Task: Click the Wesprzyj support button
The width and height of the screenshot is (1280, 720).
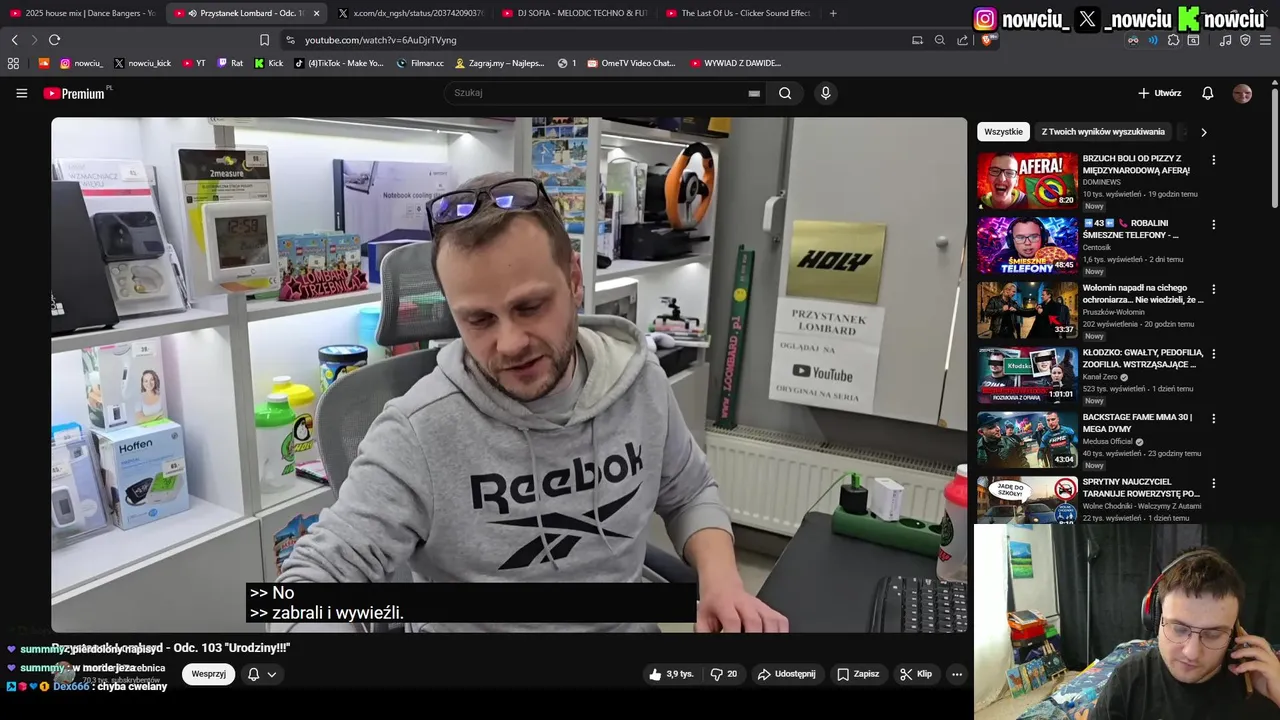Action: coord(208,674)
